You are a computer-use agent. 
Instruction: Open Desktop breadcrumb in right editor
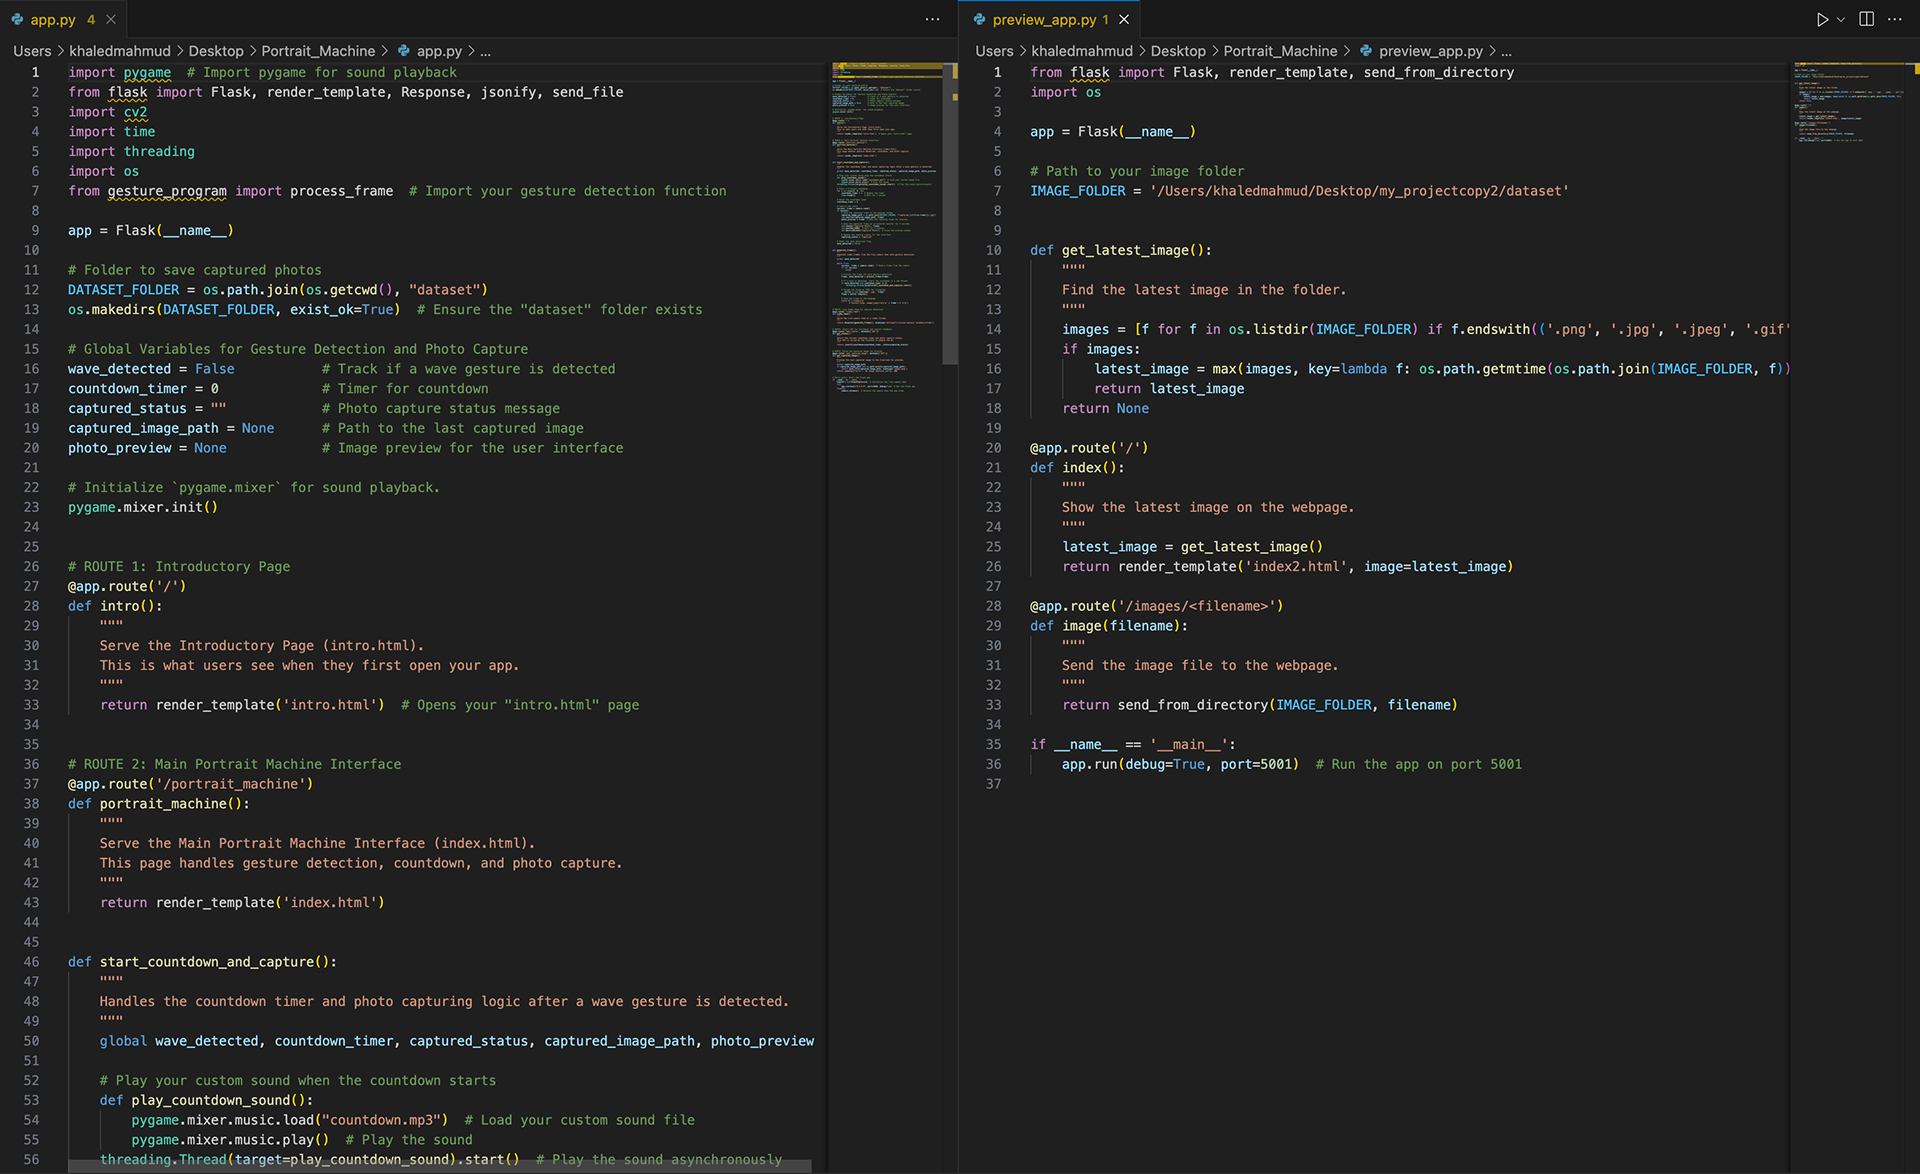(1178, 51)
